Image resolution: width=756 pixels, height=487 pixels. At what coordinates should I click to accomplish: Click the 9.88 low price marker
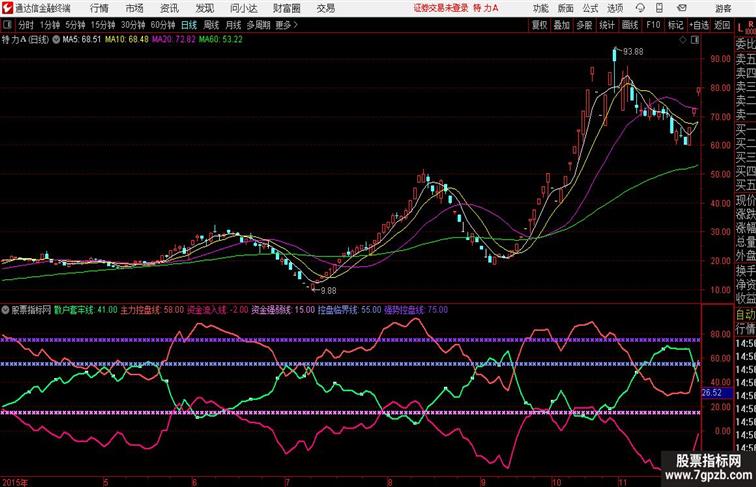click(328, 291)
